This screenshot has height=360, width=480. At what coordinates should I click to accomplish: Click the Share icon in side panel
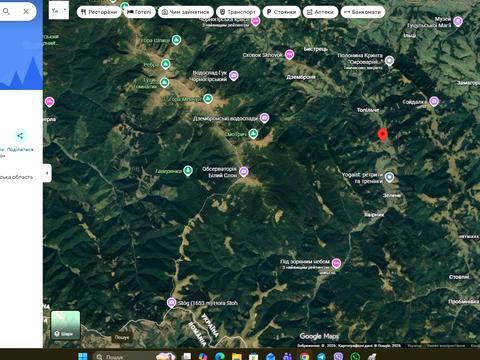20,136
